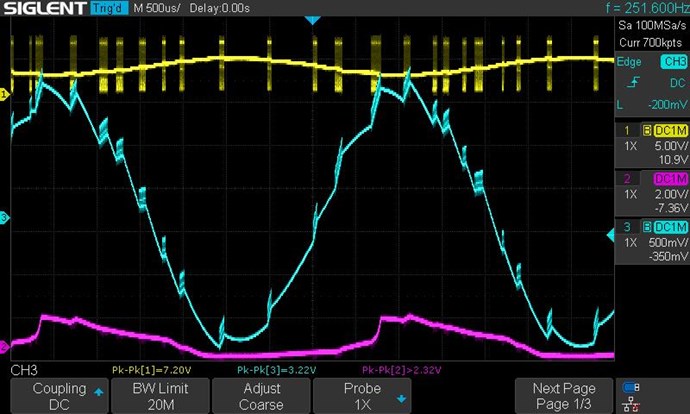Image resolution: width=690 pixels, height=414 pixels.
Task: Select channel 3 number box
Action: 627,227
